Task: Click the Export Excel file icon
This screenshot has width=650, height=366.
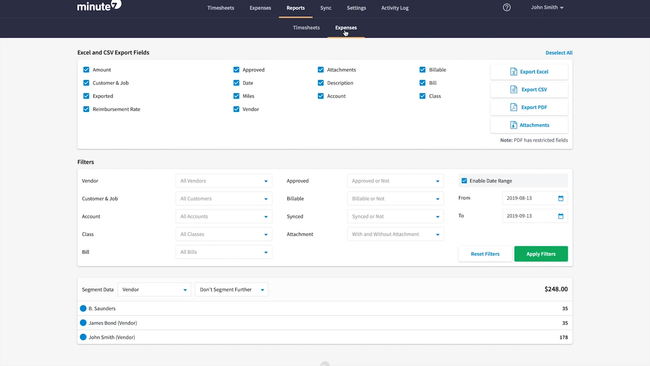Action: (513, 72)
